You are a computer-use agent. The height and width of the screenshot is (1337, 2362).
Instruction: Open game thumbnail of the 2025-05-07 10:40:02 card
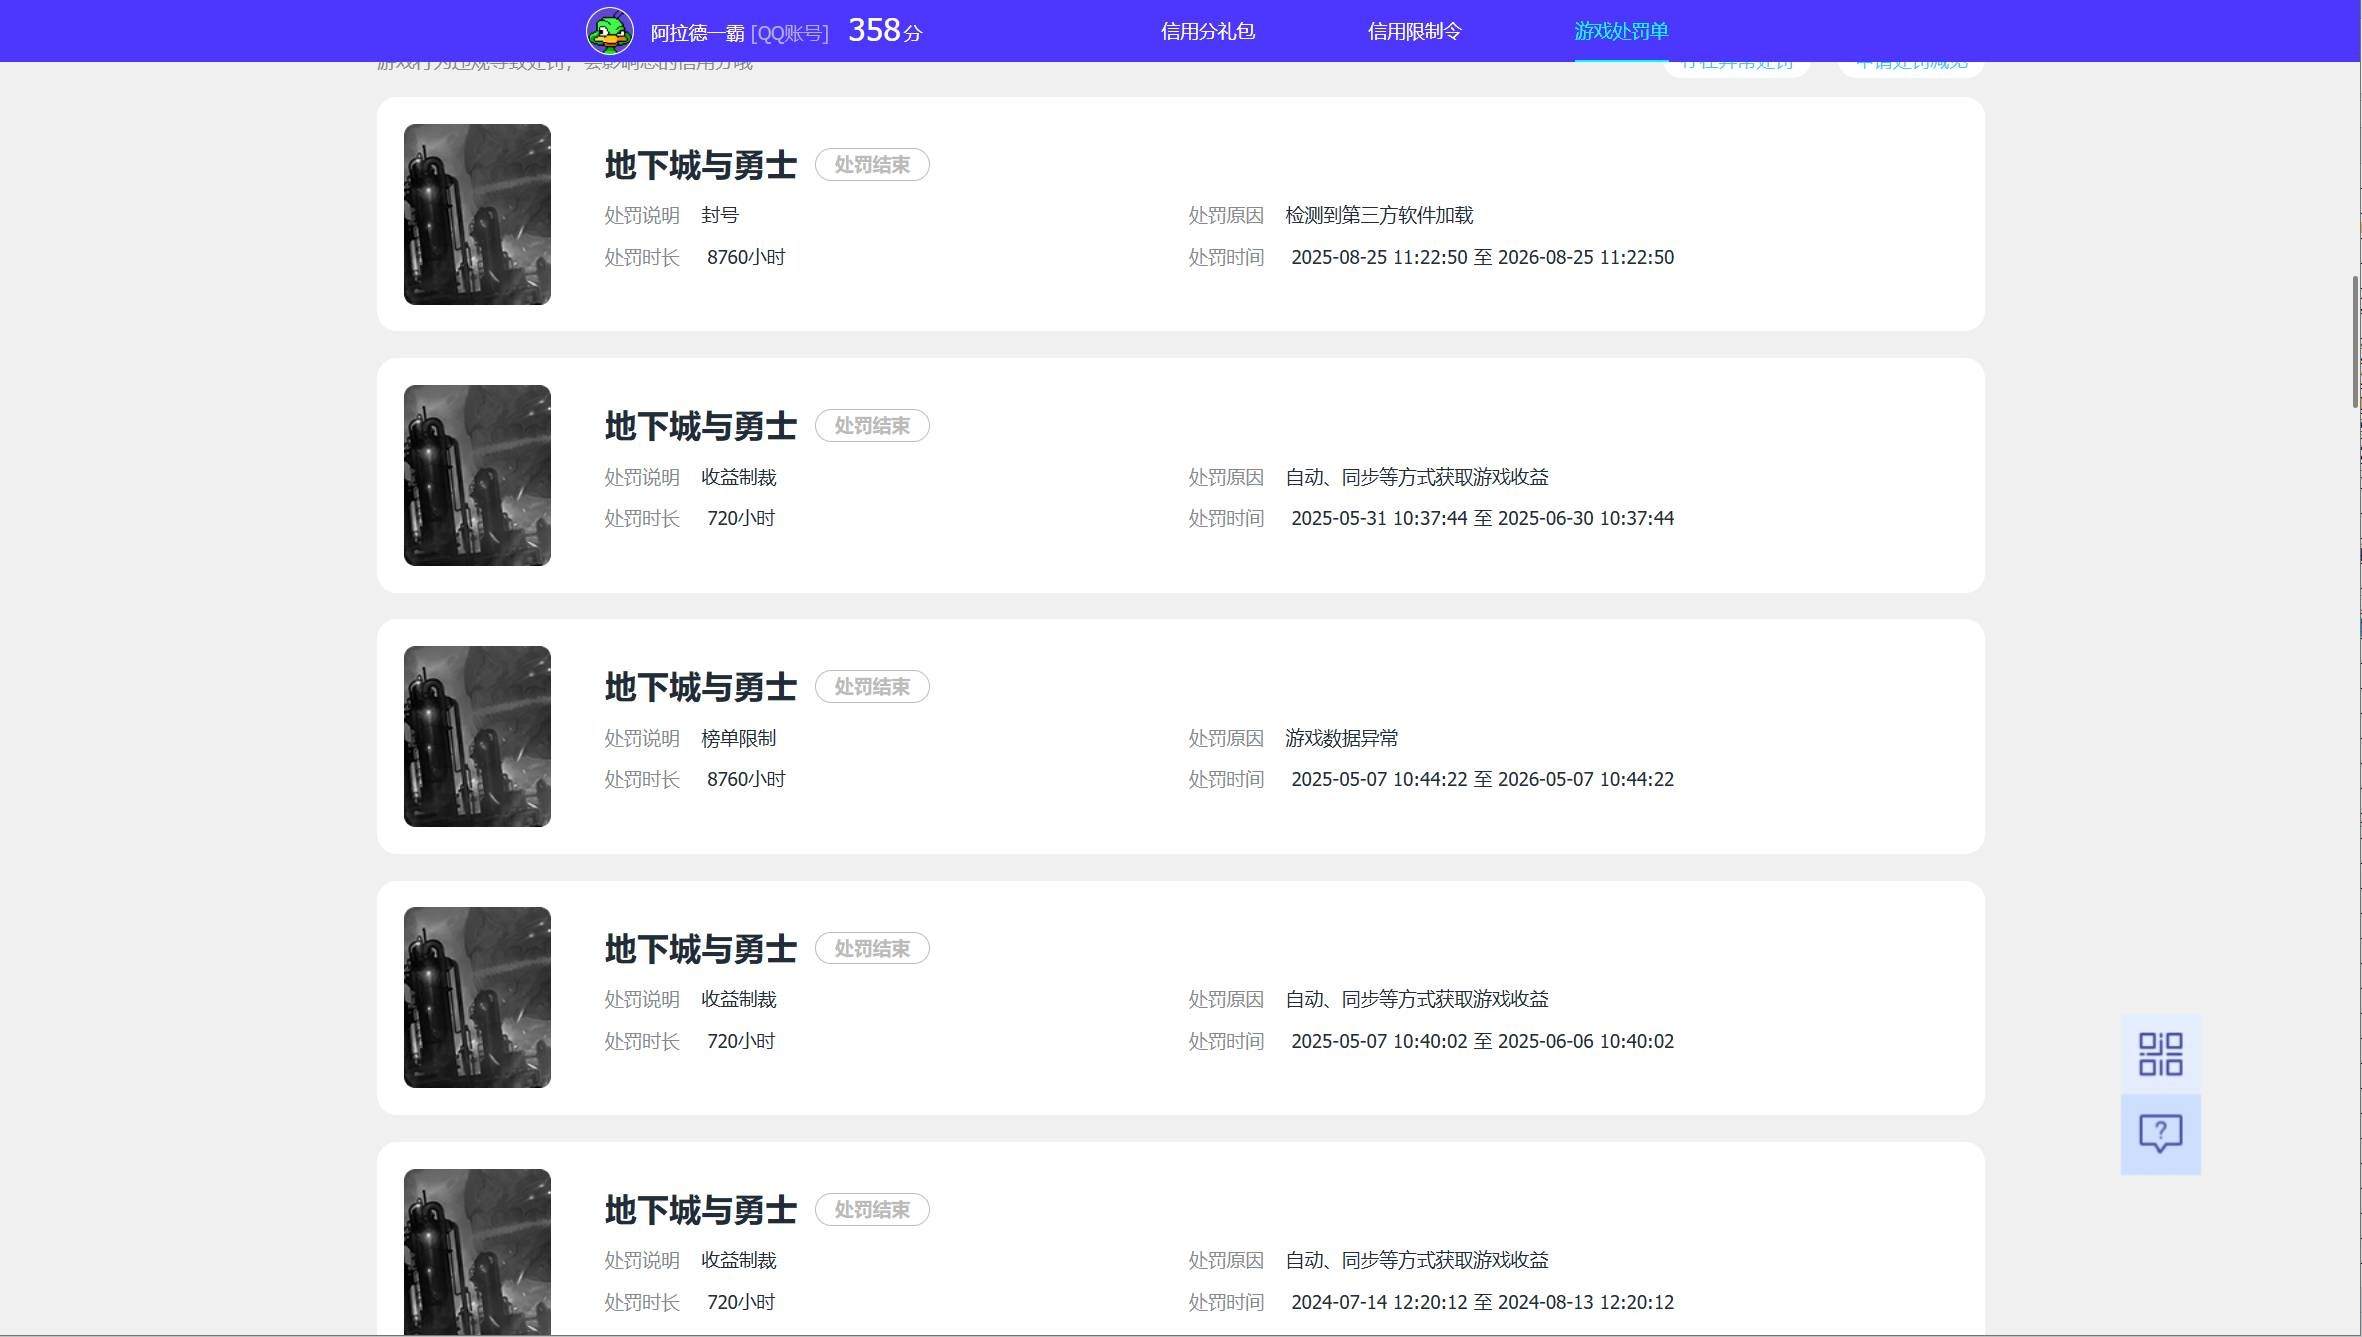pyautogui.click(x=477, y=997)
